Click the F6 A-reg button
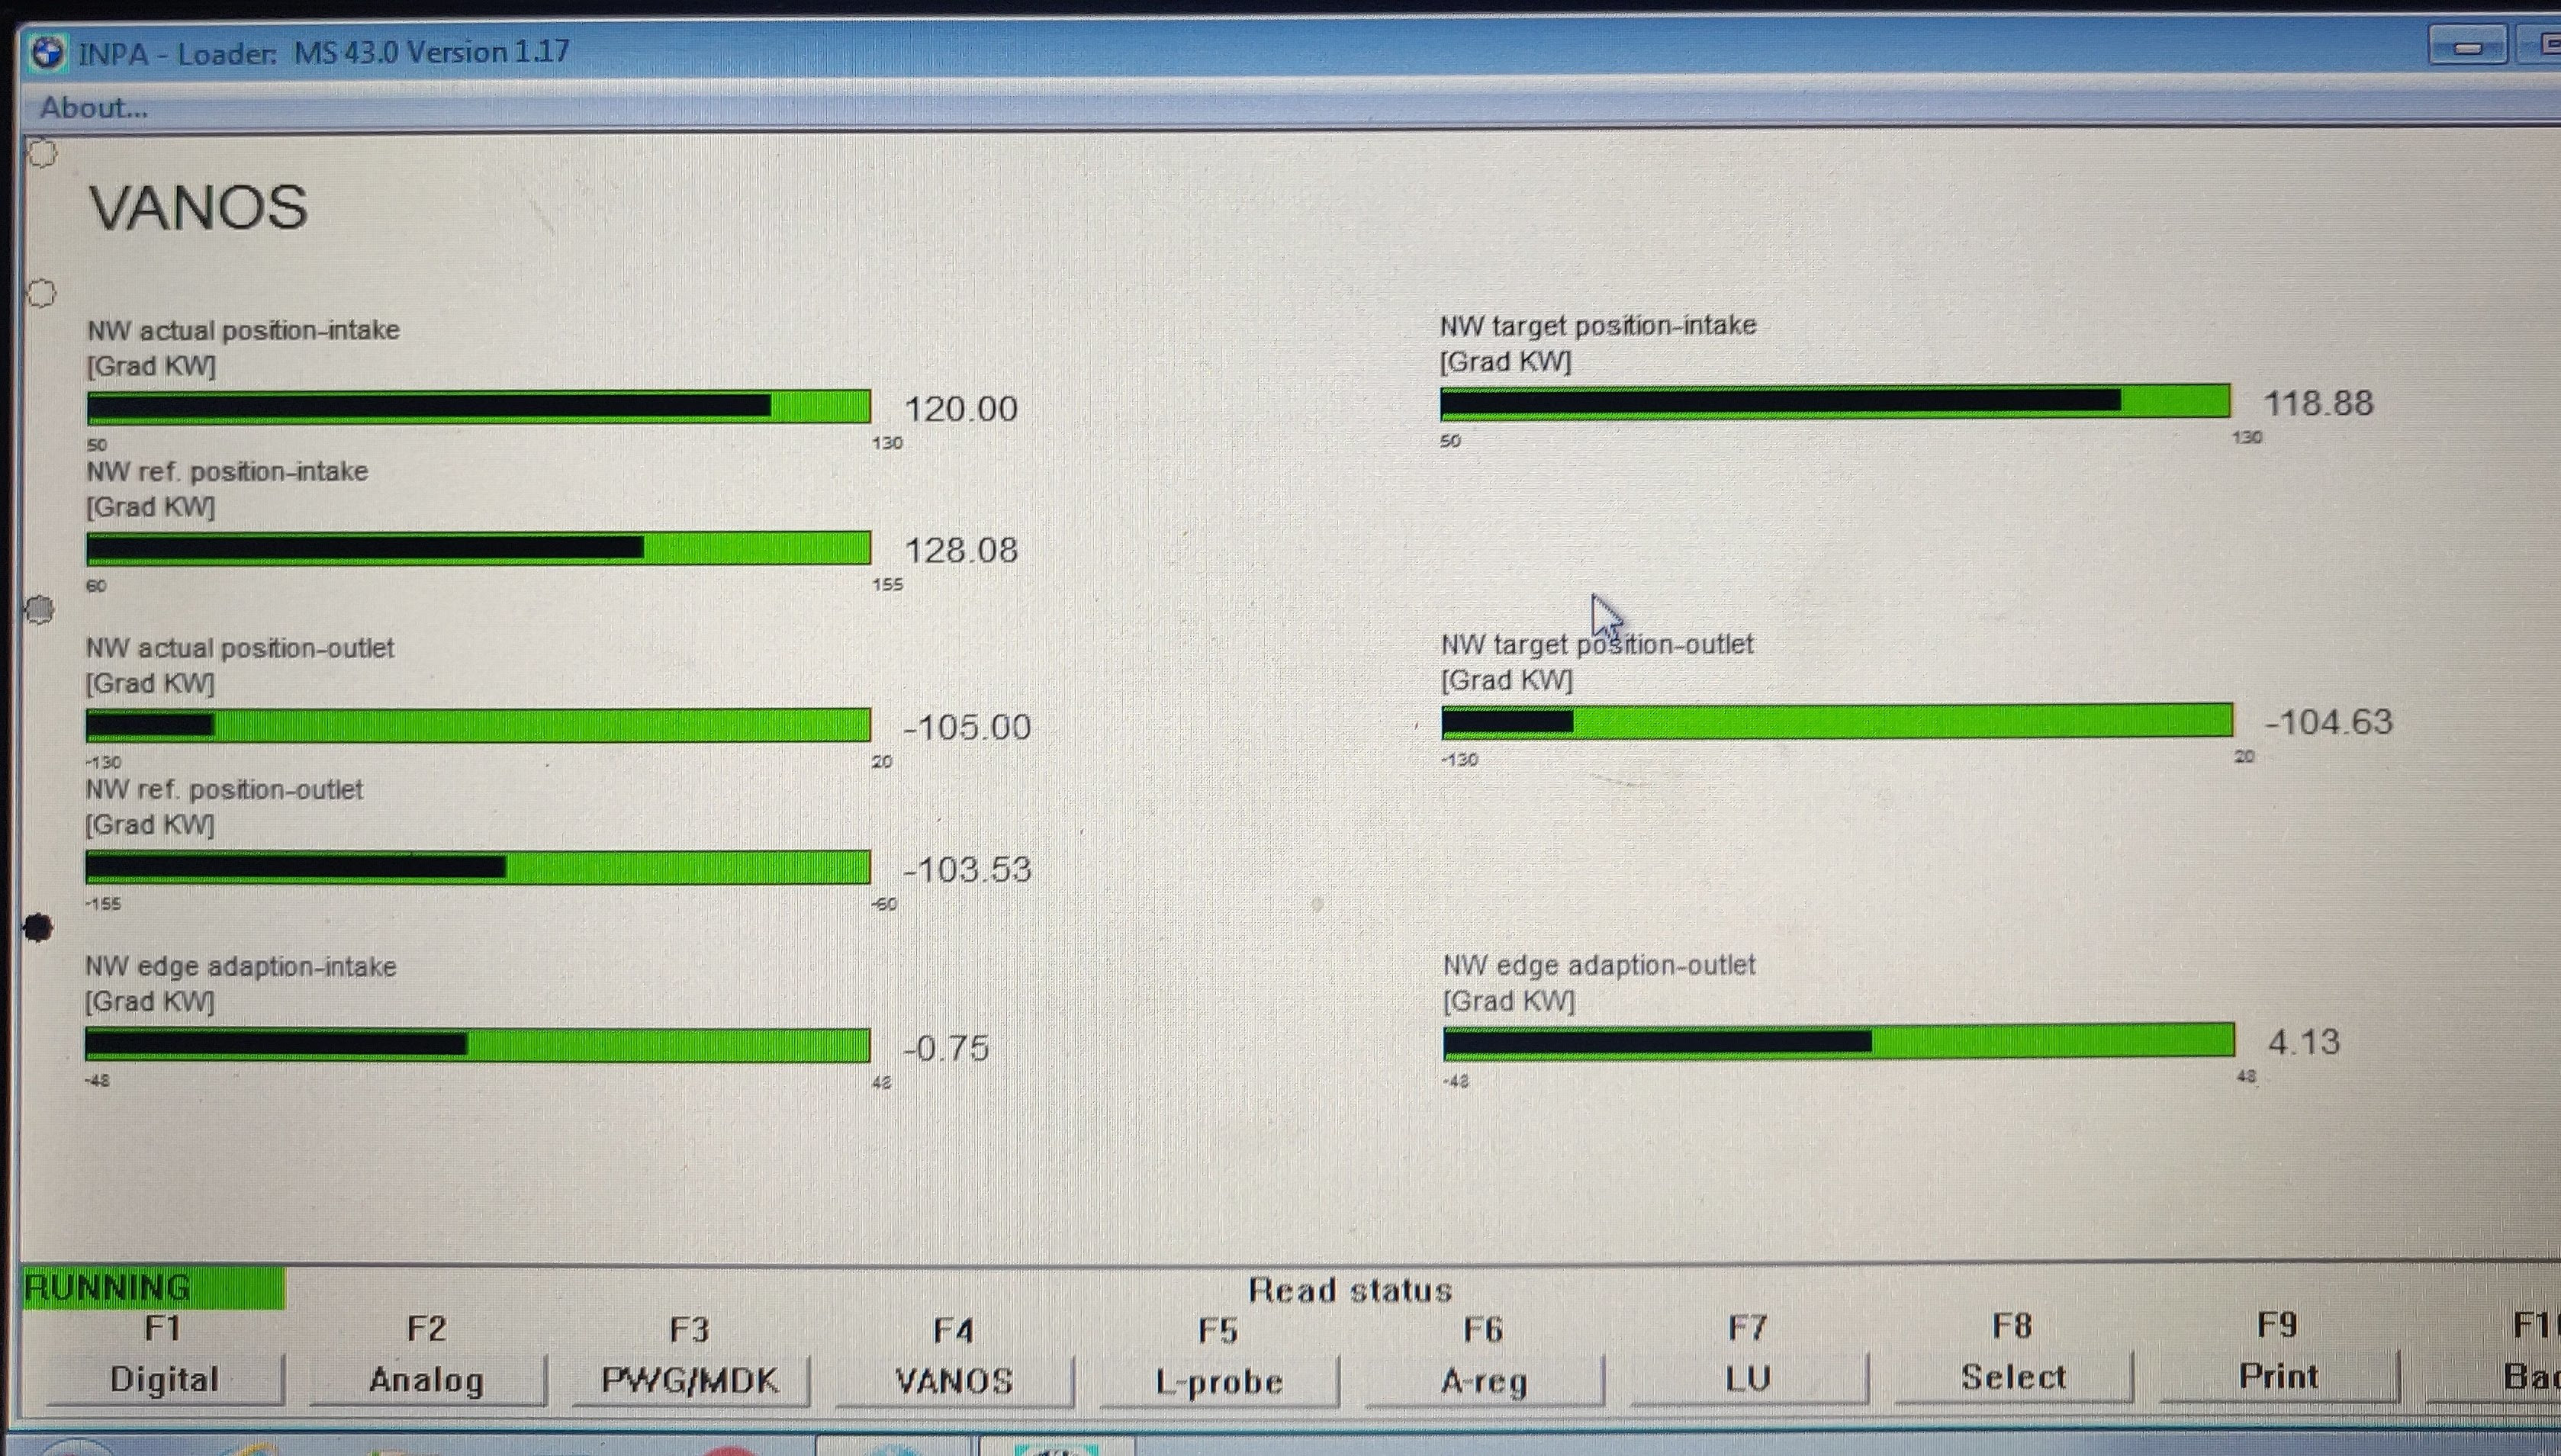 point(1484,1381)
